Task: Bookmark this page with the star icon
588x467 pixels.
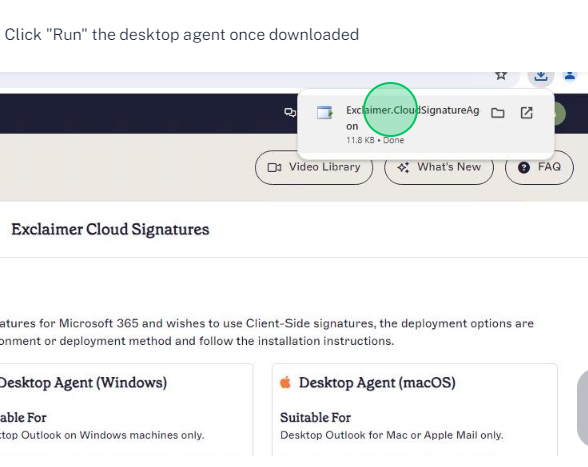Action: tap(501, 75)
